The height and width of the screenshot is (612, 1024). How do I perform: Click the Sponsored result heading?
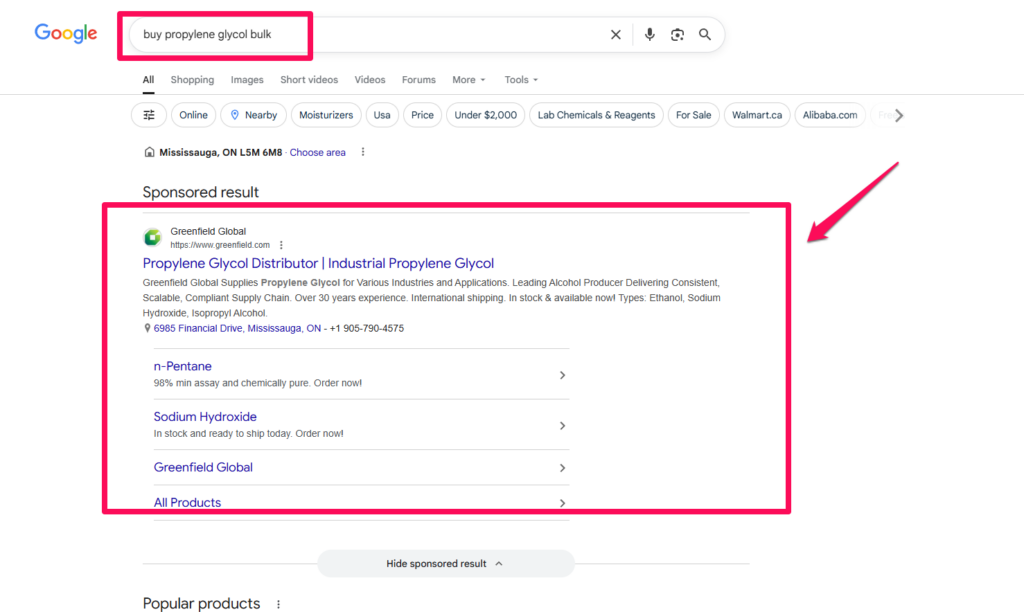[200, 192]
